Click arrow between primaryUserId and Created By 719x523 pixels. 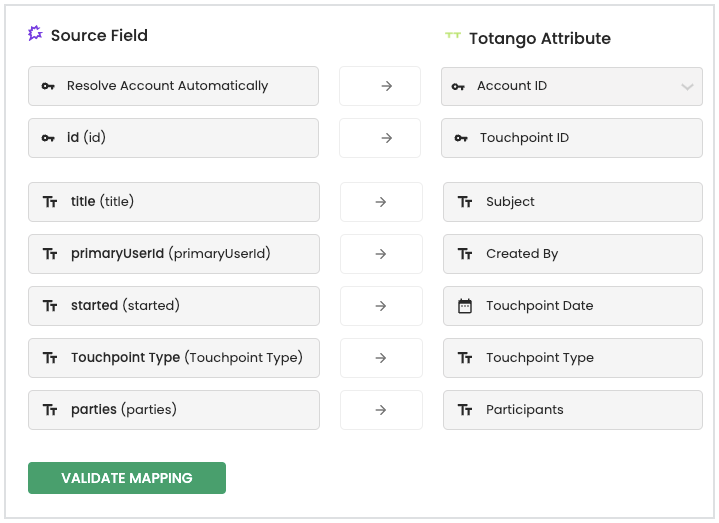click(x=381, y=254)
